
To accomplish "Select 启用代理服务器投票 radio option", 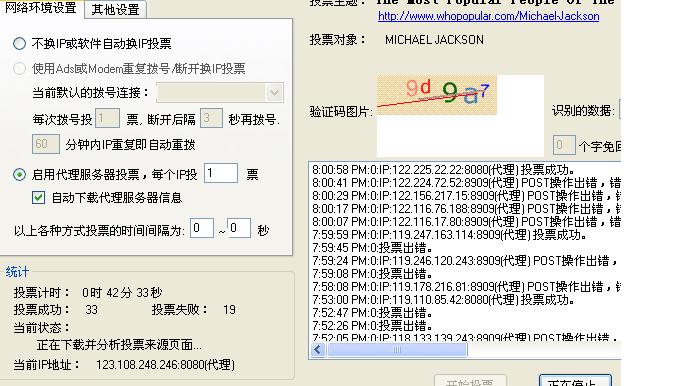I will (x=20, y=175).
